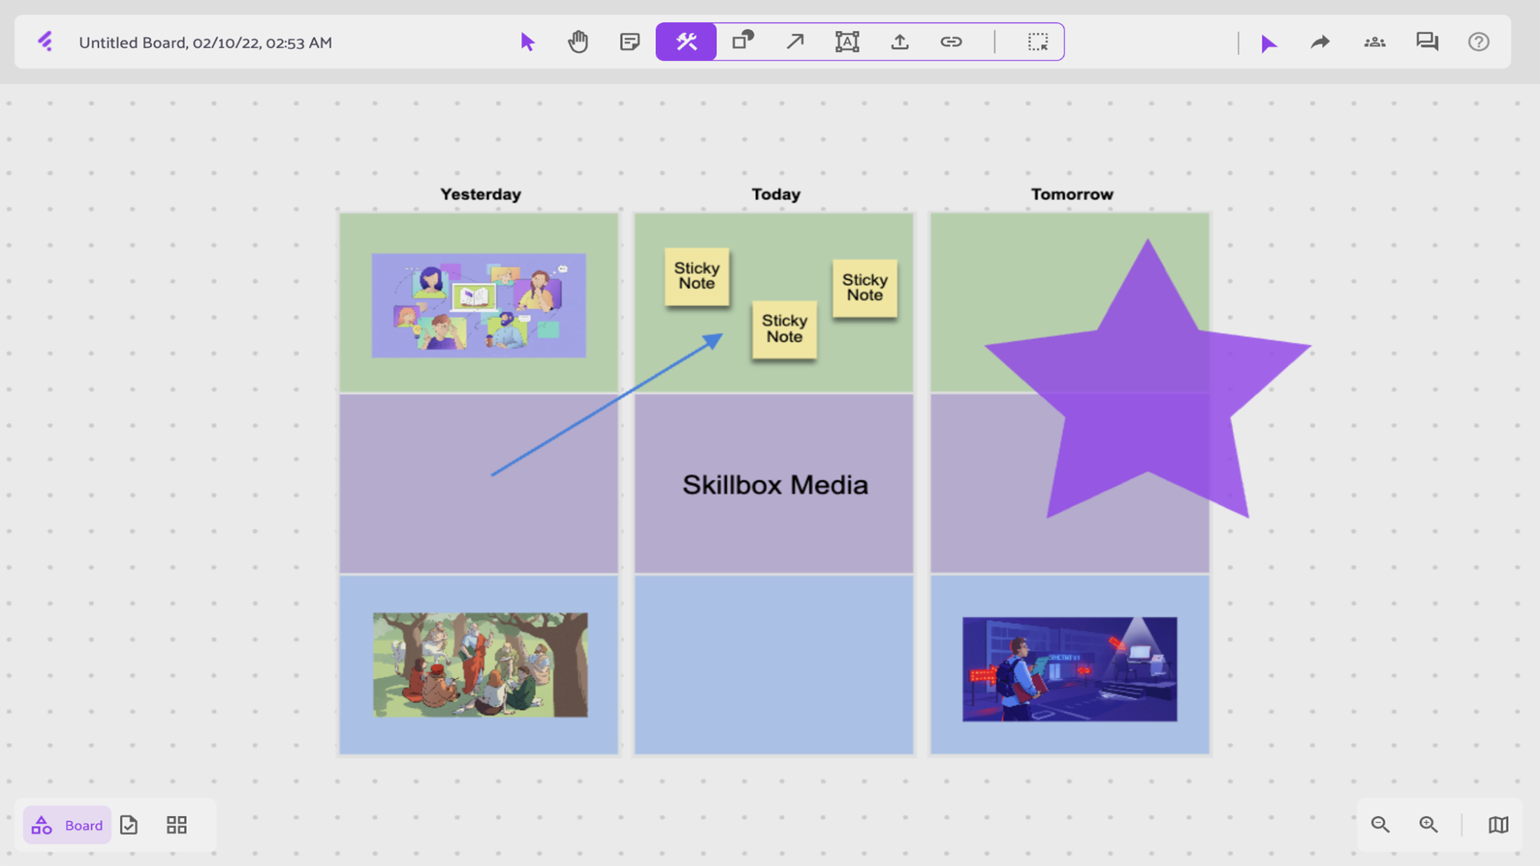The image size is (1540, 866).
Task: Open the shapes tool
Action: pos(742,42)
